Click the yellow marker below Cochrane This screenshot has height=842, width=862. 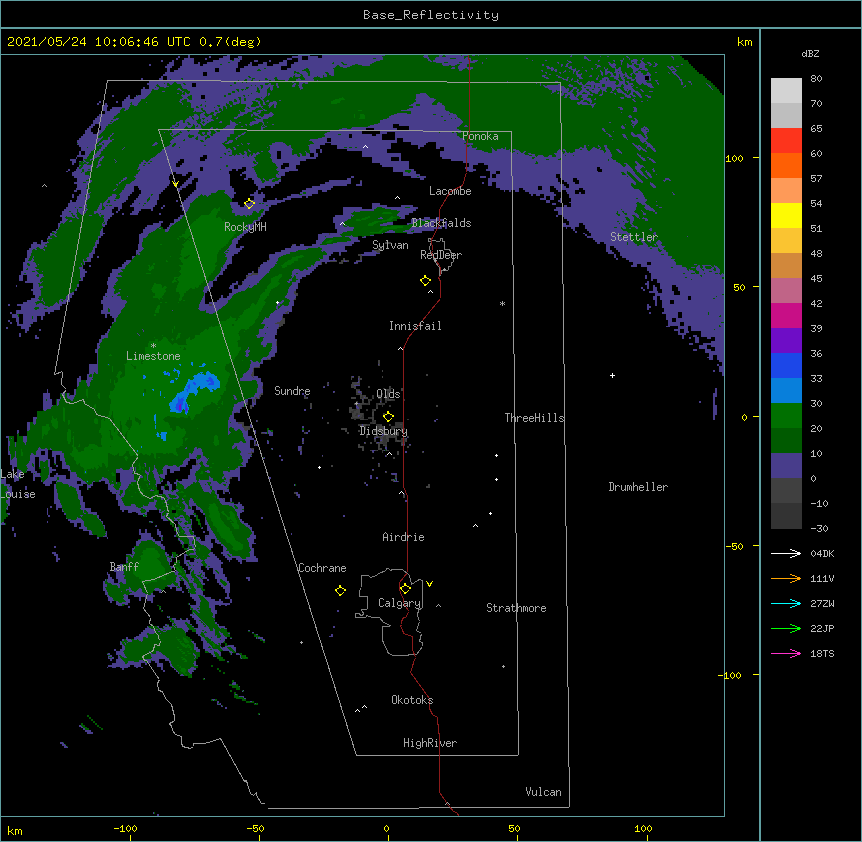[340, 590]
